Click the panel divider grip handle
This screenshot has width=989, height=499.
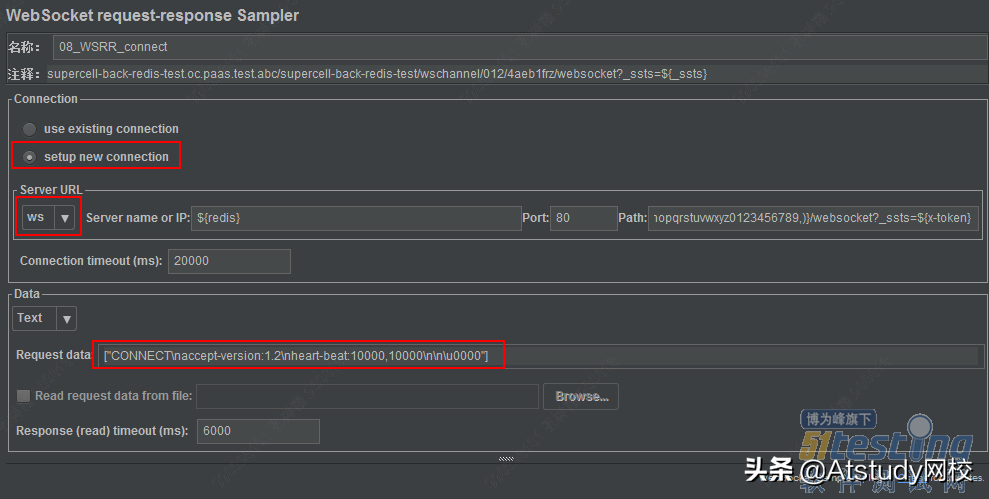(506, 459)
